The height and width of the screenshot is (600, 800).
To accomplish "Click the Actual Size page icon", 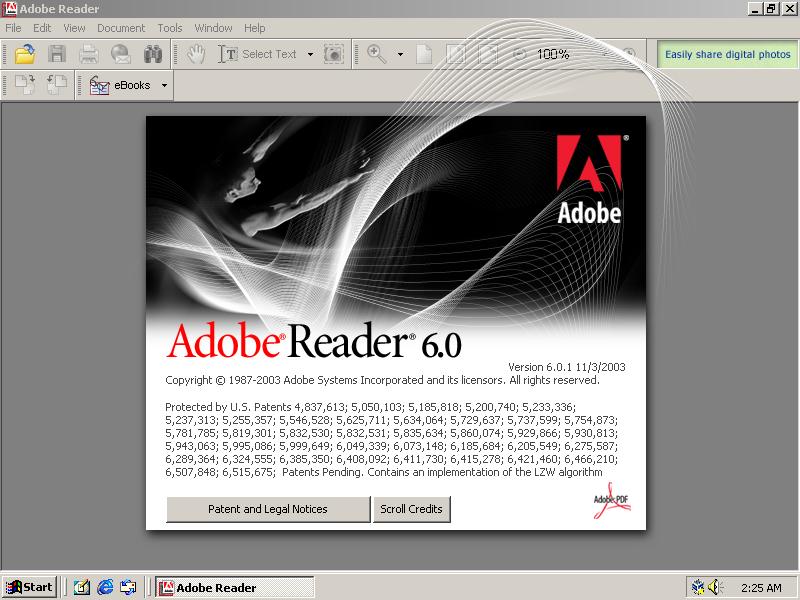I will (x=424, y=54).
